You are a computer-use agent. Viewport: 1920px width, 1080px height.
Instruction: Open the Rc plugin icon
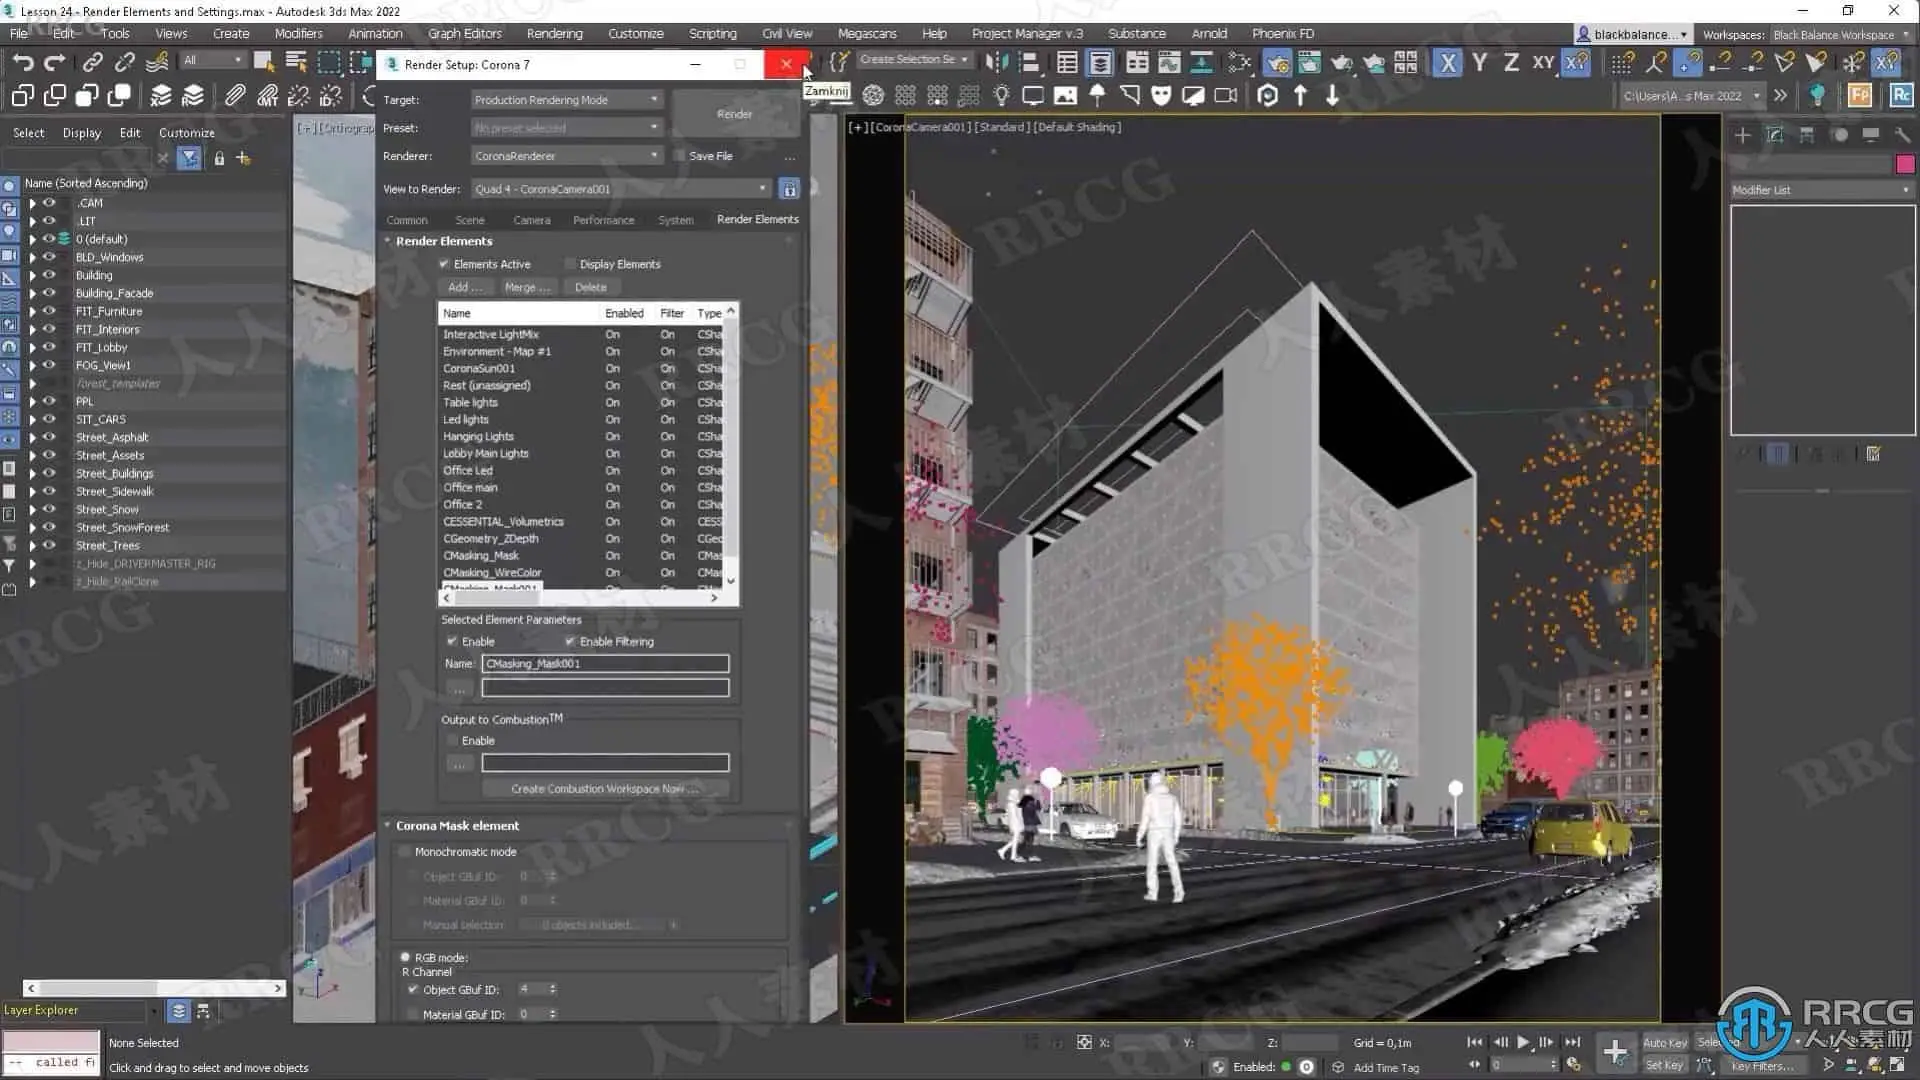click(x=1901, y=96)
